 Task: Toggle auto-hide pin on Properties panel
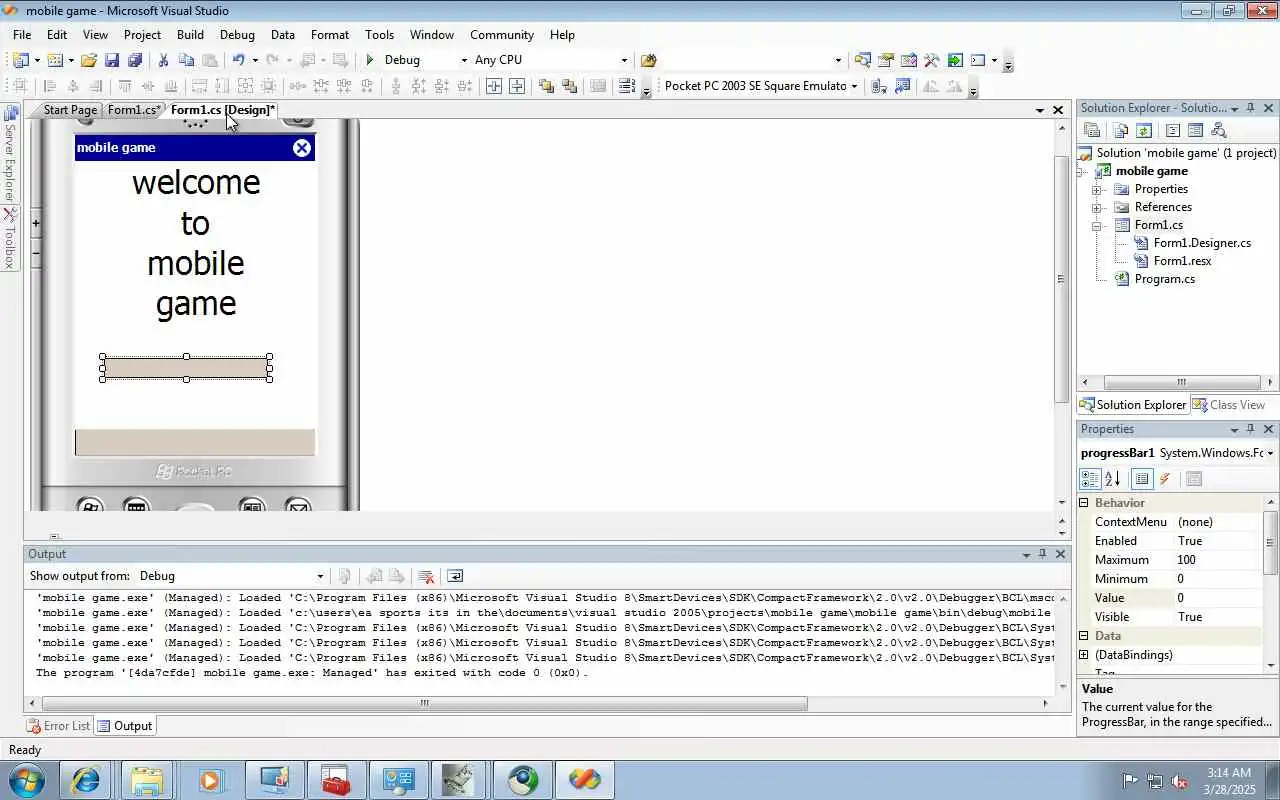tap(1250, 429)
